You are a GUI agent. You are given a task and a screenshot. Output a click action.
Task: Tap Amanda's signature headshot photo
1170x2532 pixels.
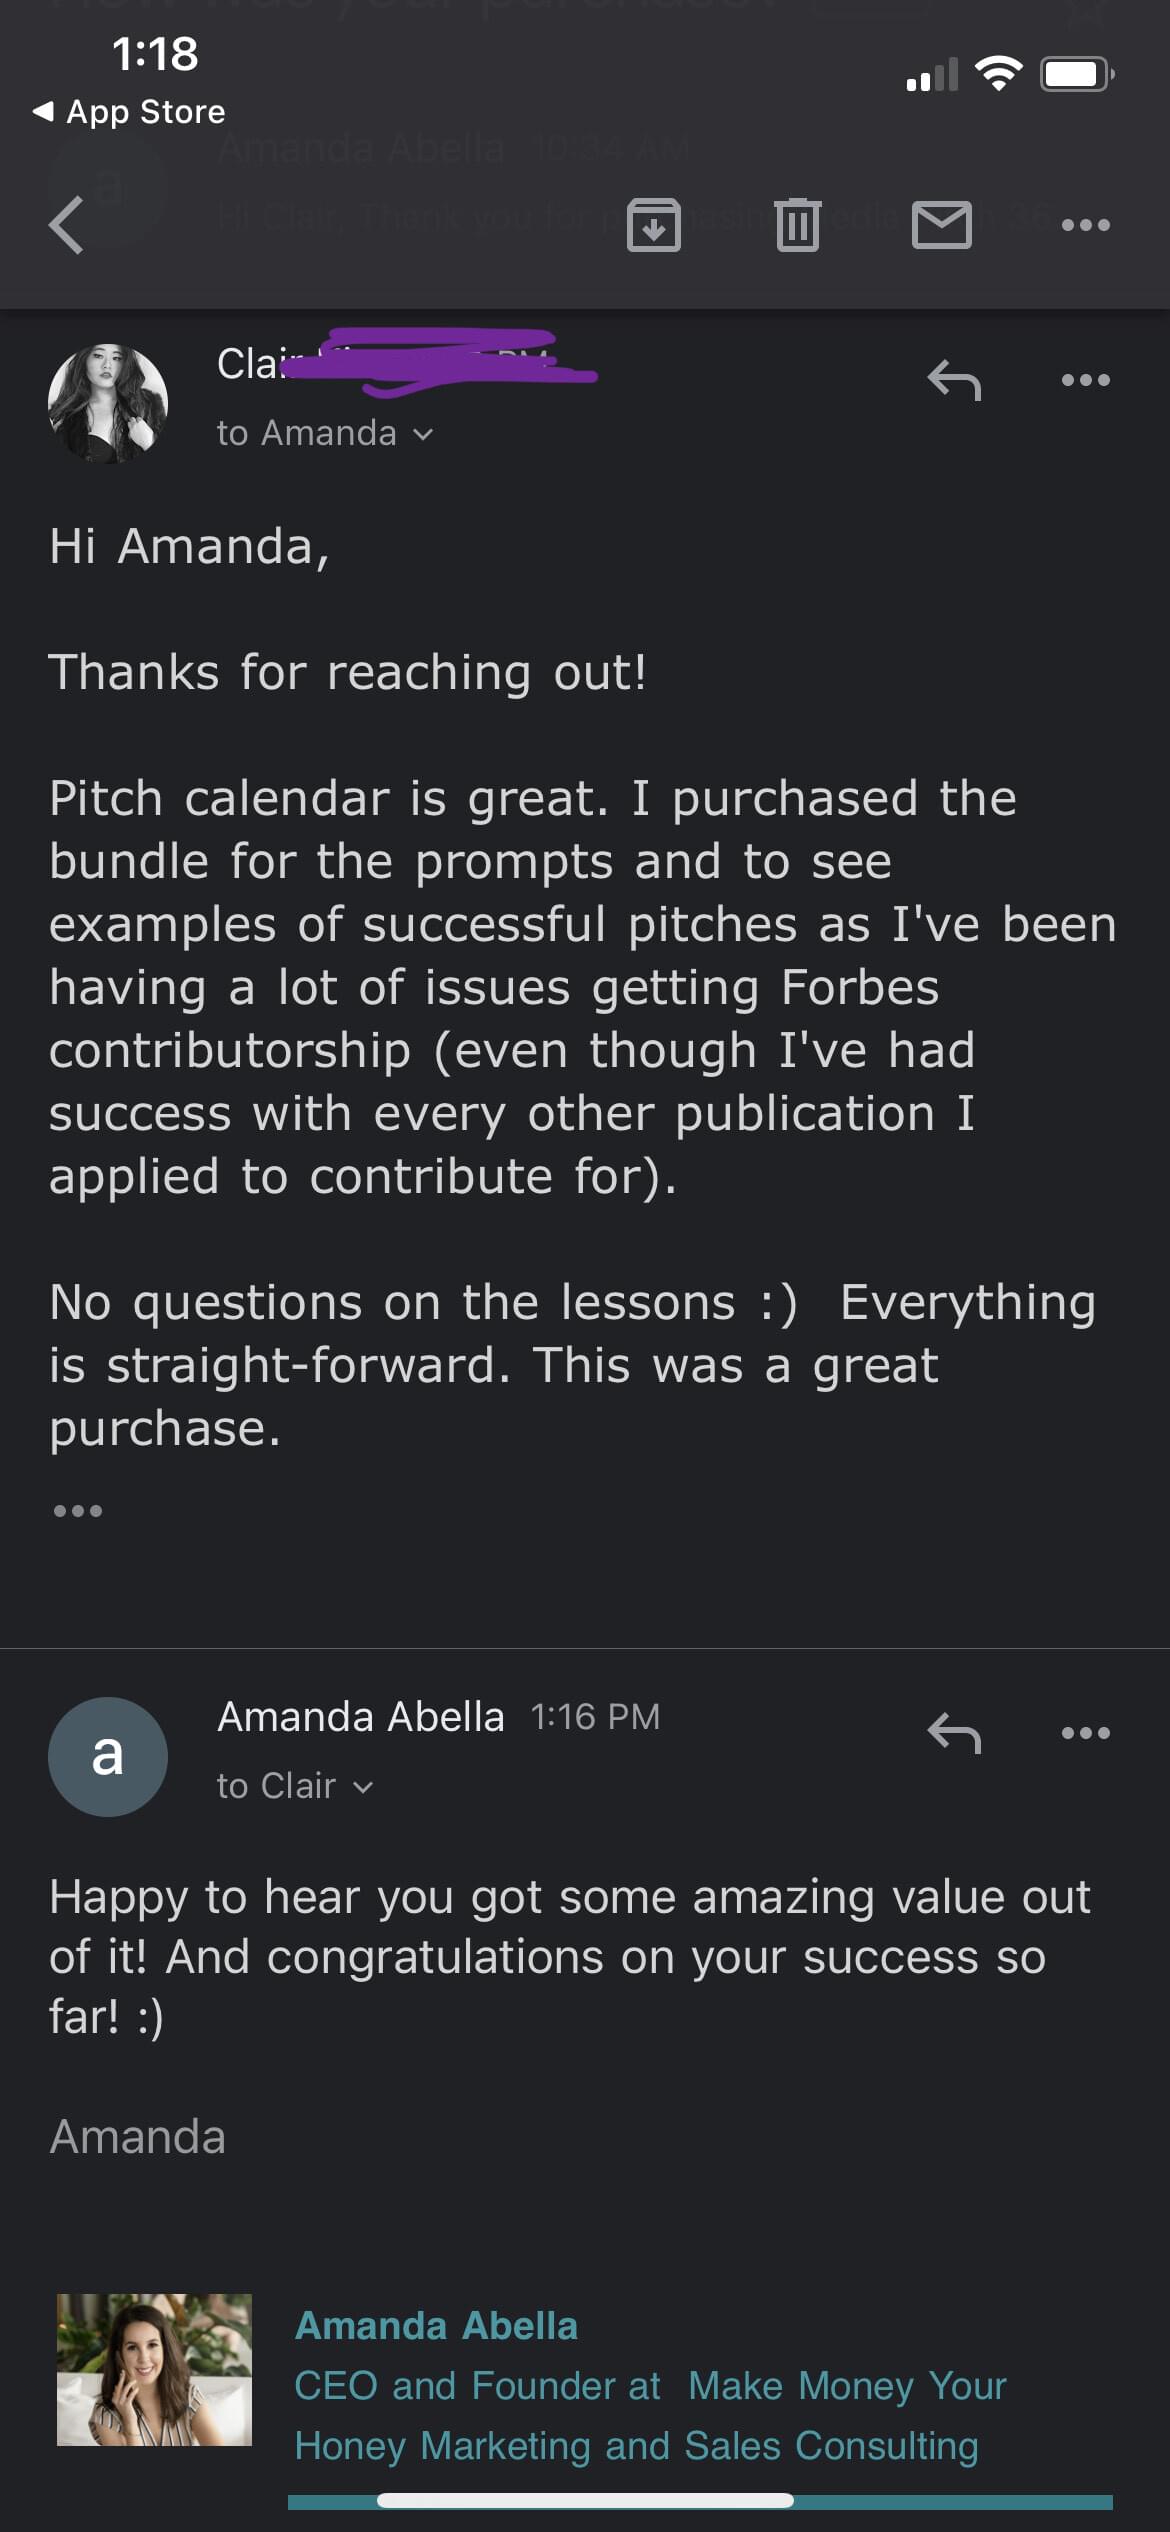tap(154, 2370)
